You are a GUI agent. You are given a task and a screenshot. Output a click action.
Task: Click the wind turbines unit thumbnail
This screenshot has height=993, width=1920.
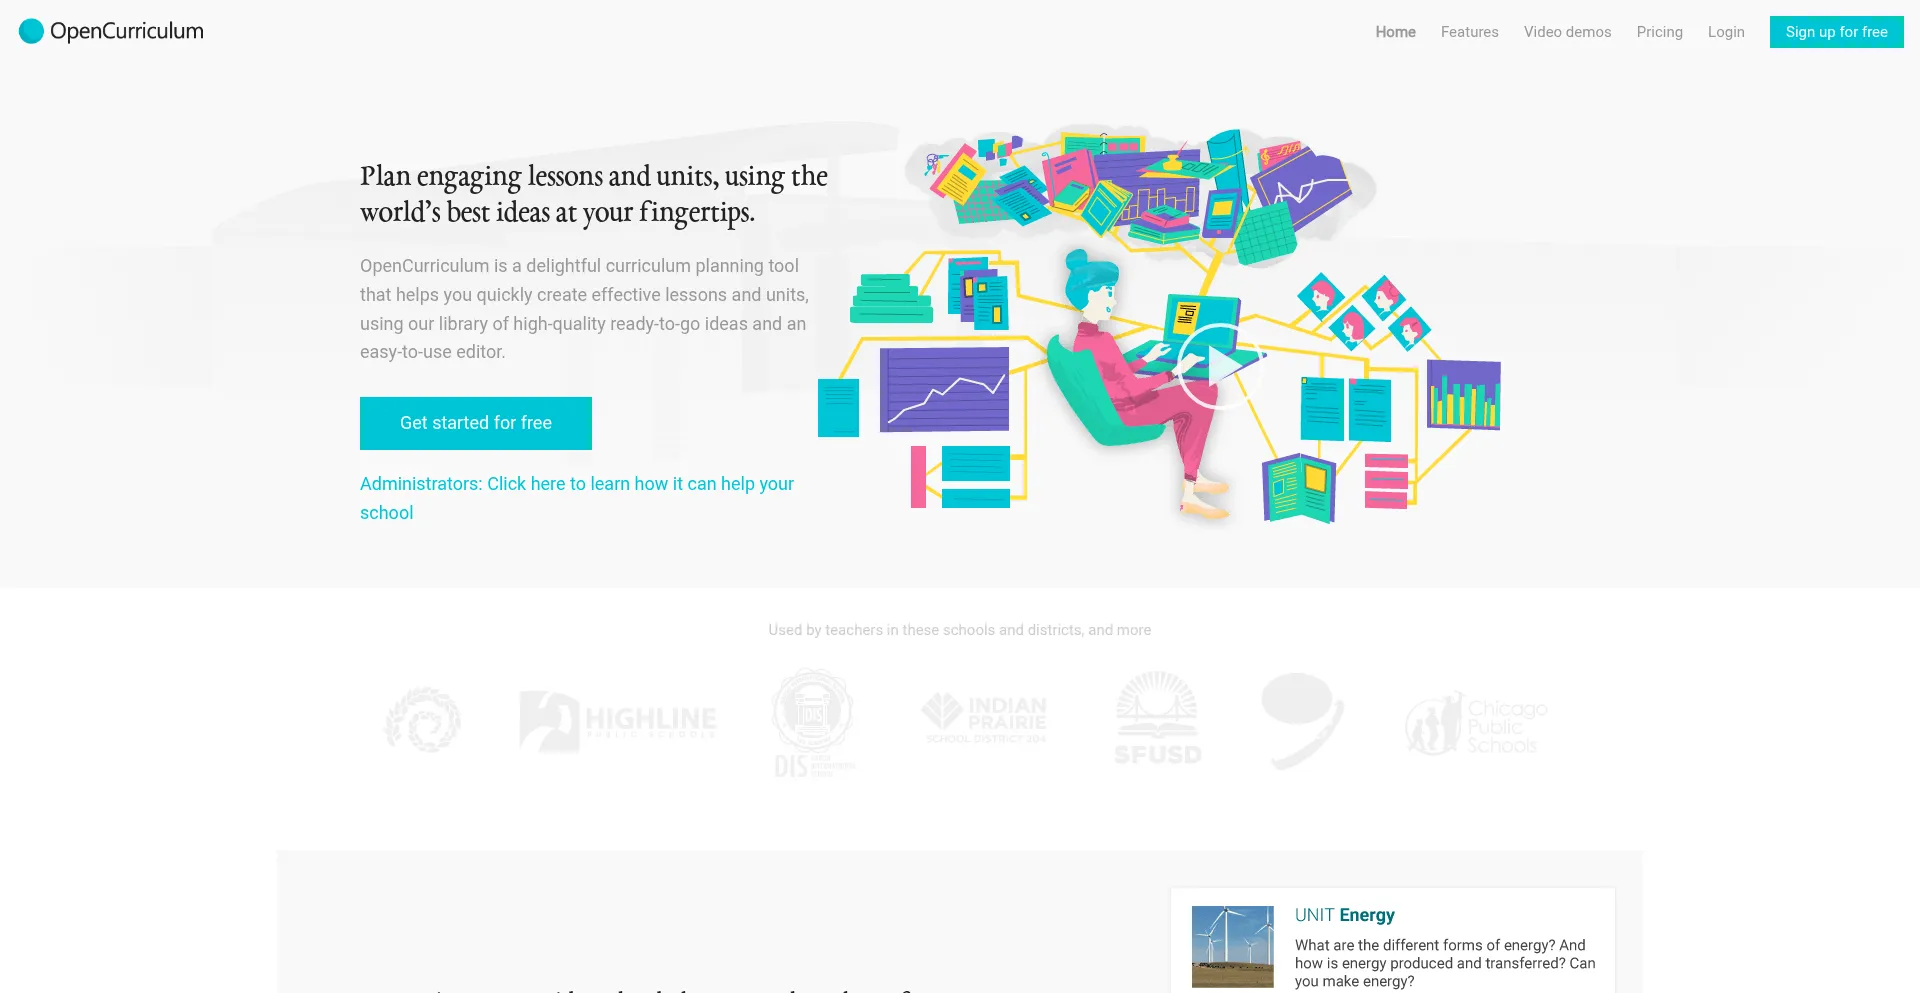(x=1232, y=946)
